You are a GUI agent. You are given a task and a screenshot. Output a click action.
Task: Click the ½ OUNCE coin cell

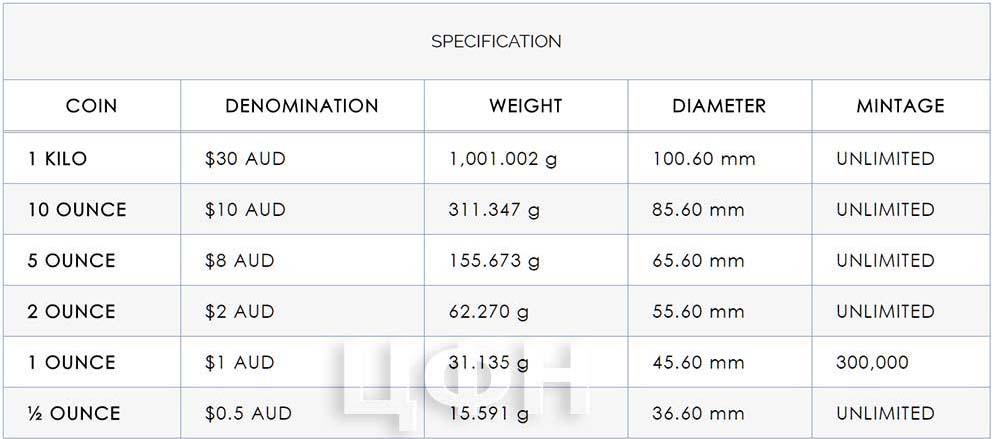74,413
